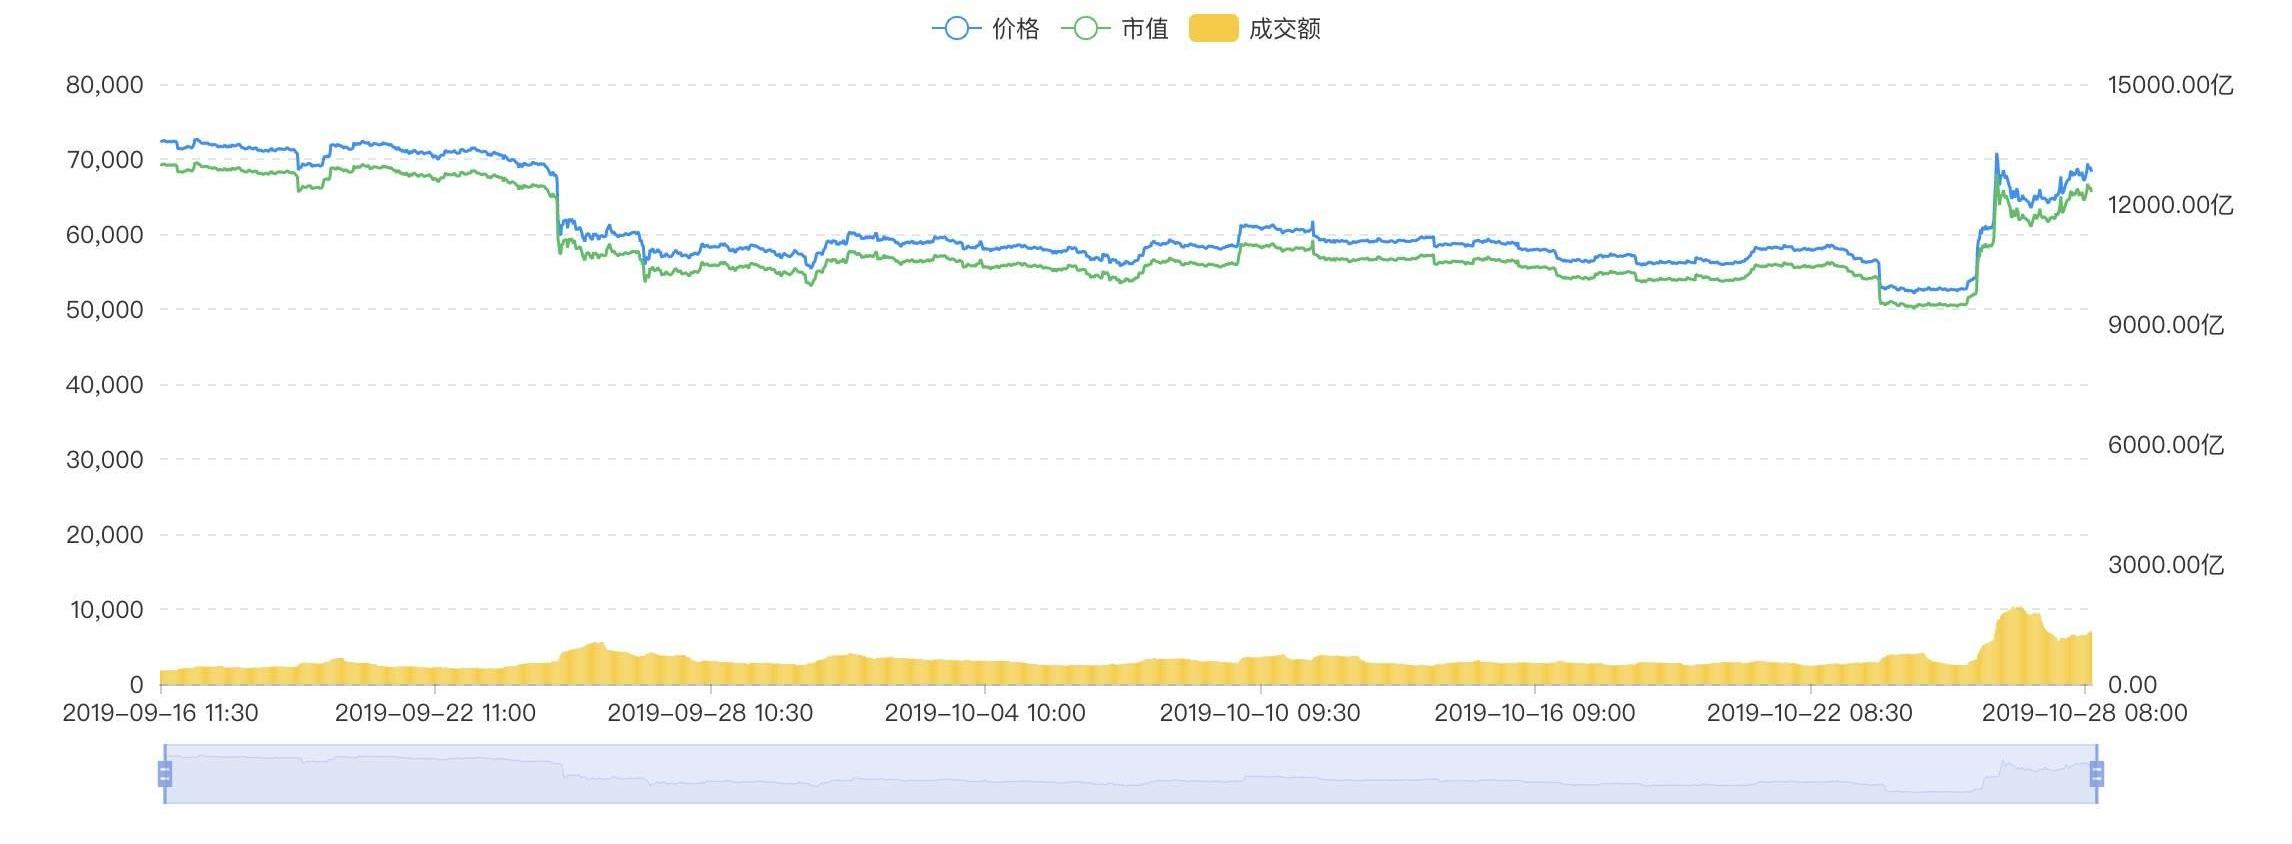The image size is (2292, 844).
Task: Click the 2019-10-04 10:00 date label
Action: point(985,713)
